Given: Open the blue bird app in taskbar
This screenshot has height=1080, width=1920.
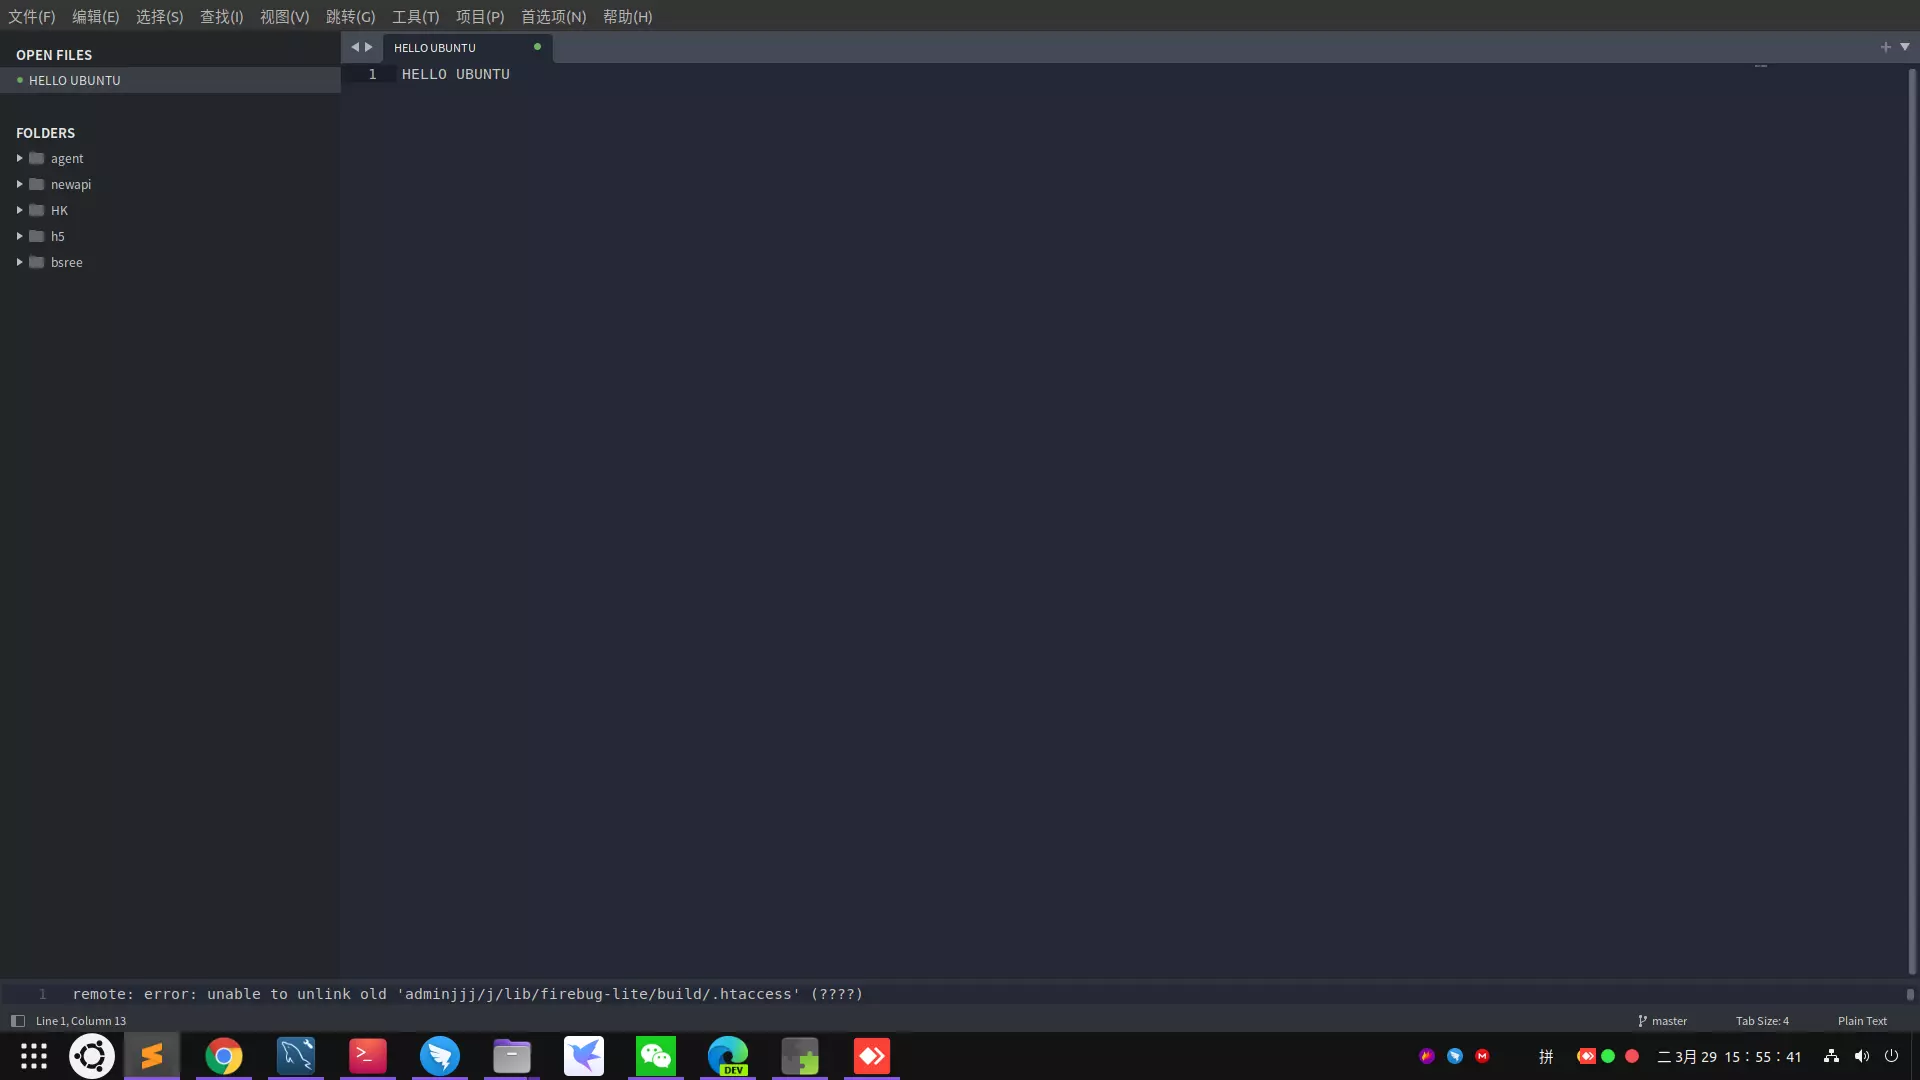Looking at the screenshot, I should coord(440,1056).
